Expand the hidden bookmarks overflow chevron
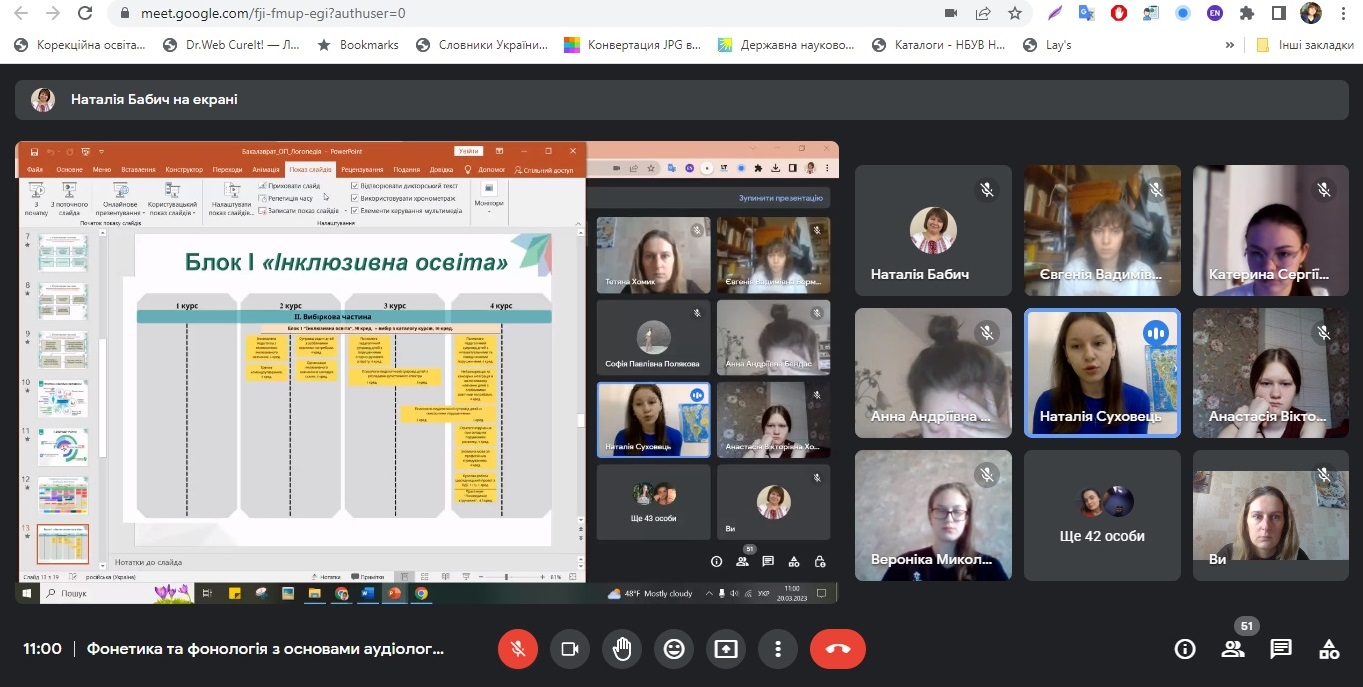Screen dimensions: 1363x687 [1230, 45]
